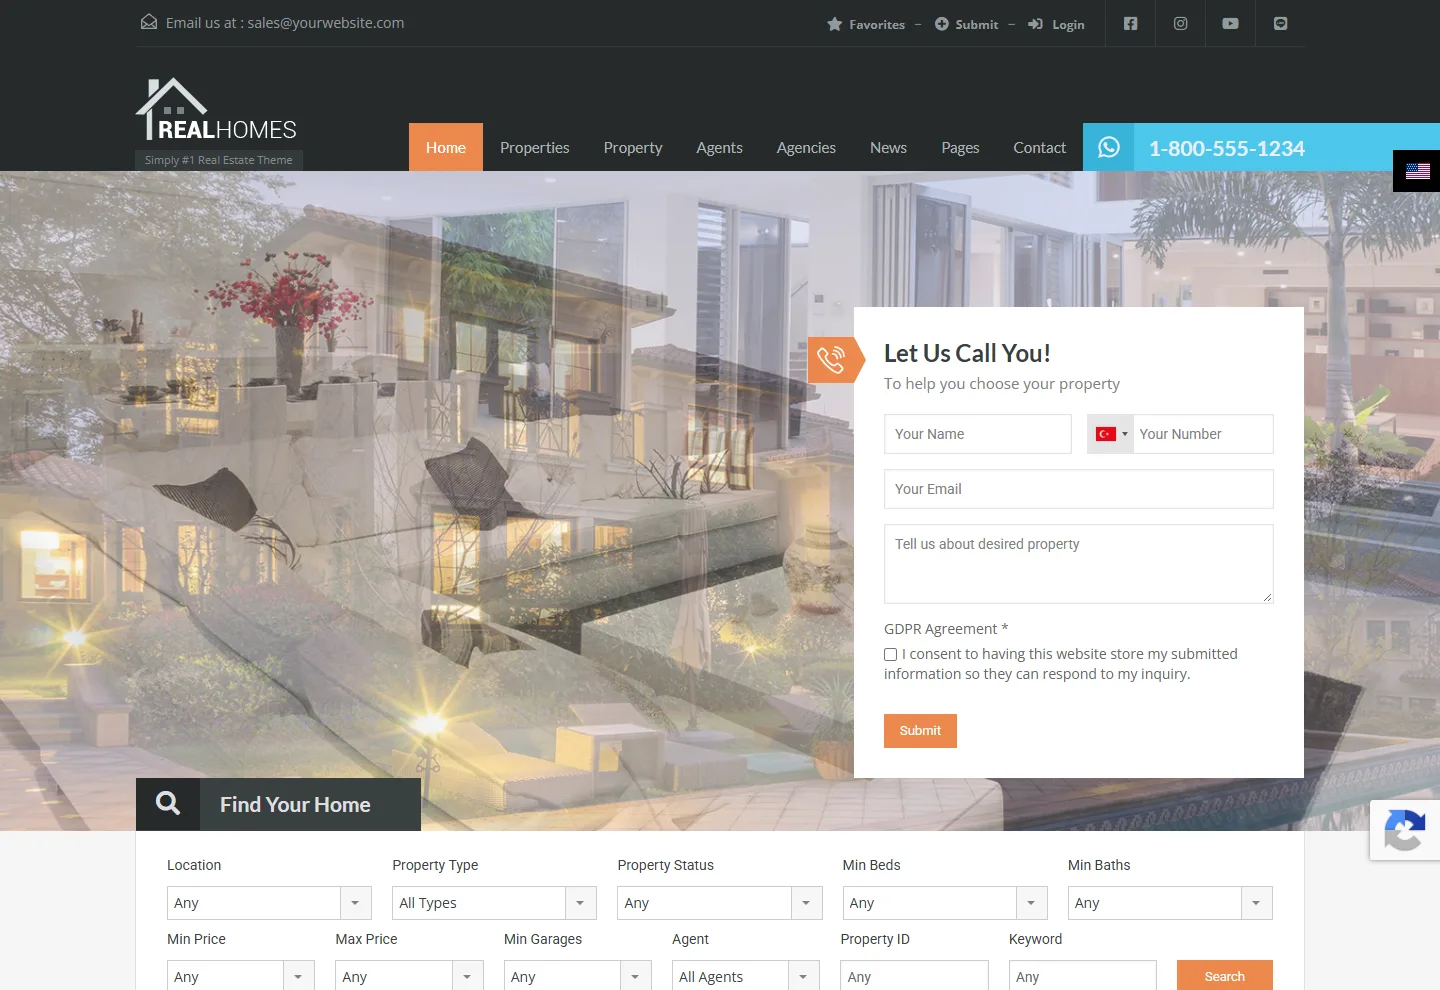The width and height of the screenshot is (1440, 990).
Task: Focus the Property ID input
Action: pyautogui.click(x=914, y=975)
